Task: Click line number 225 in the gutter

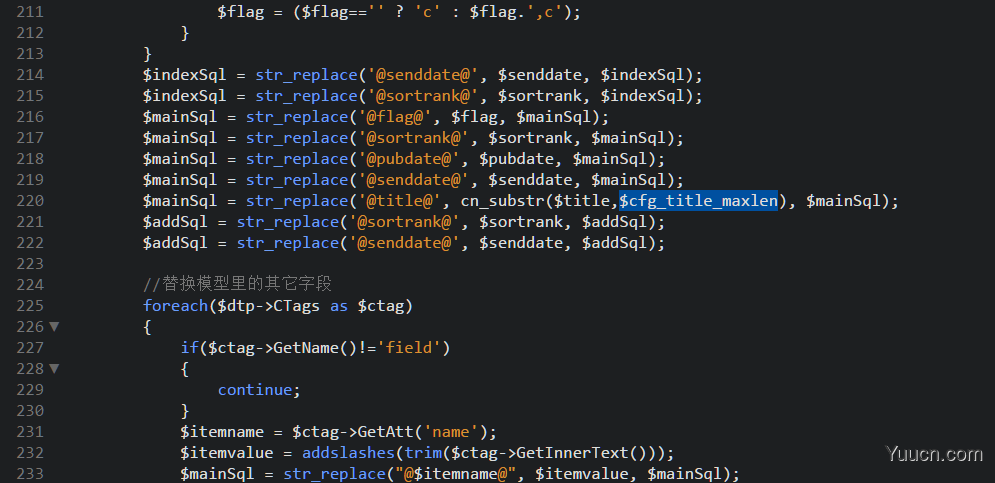Action: coord(30,306)
